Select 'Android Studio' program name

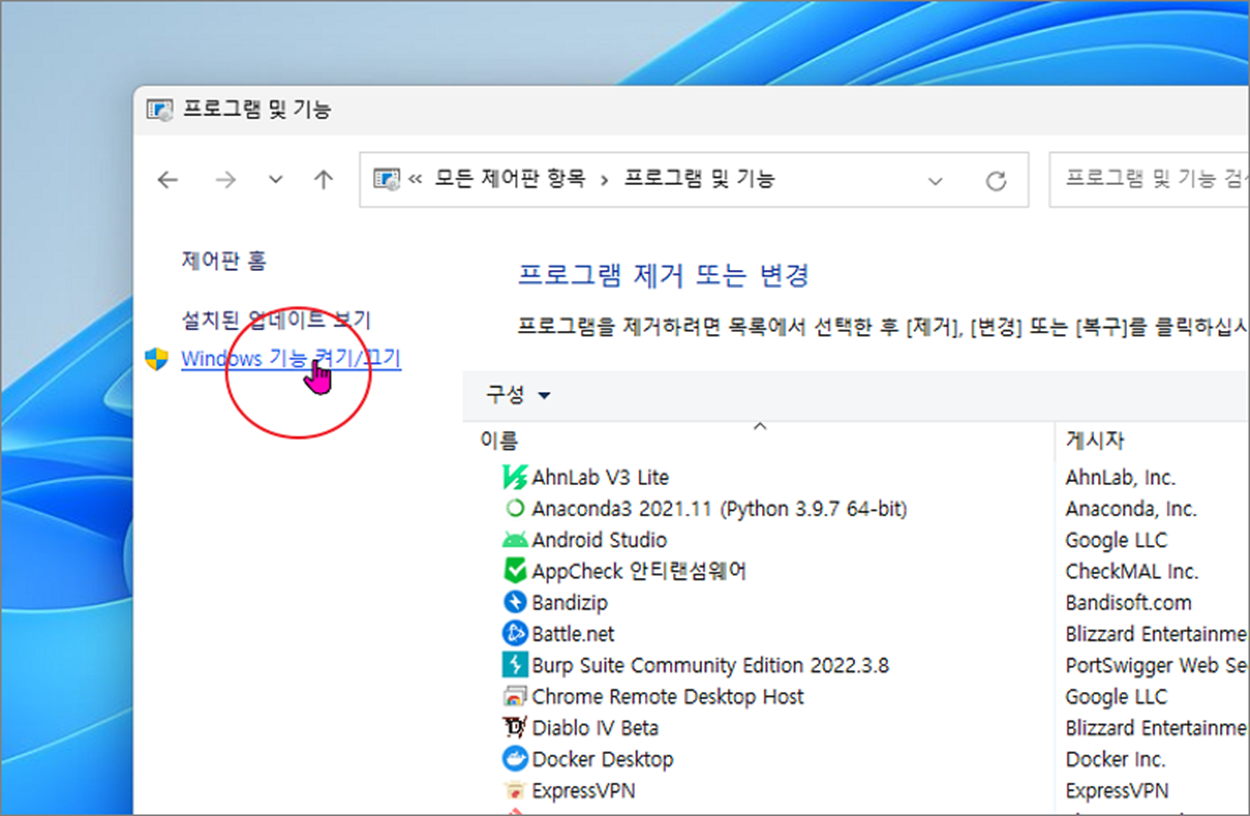click(599, 540)
